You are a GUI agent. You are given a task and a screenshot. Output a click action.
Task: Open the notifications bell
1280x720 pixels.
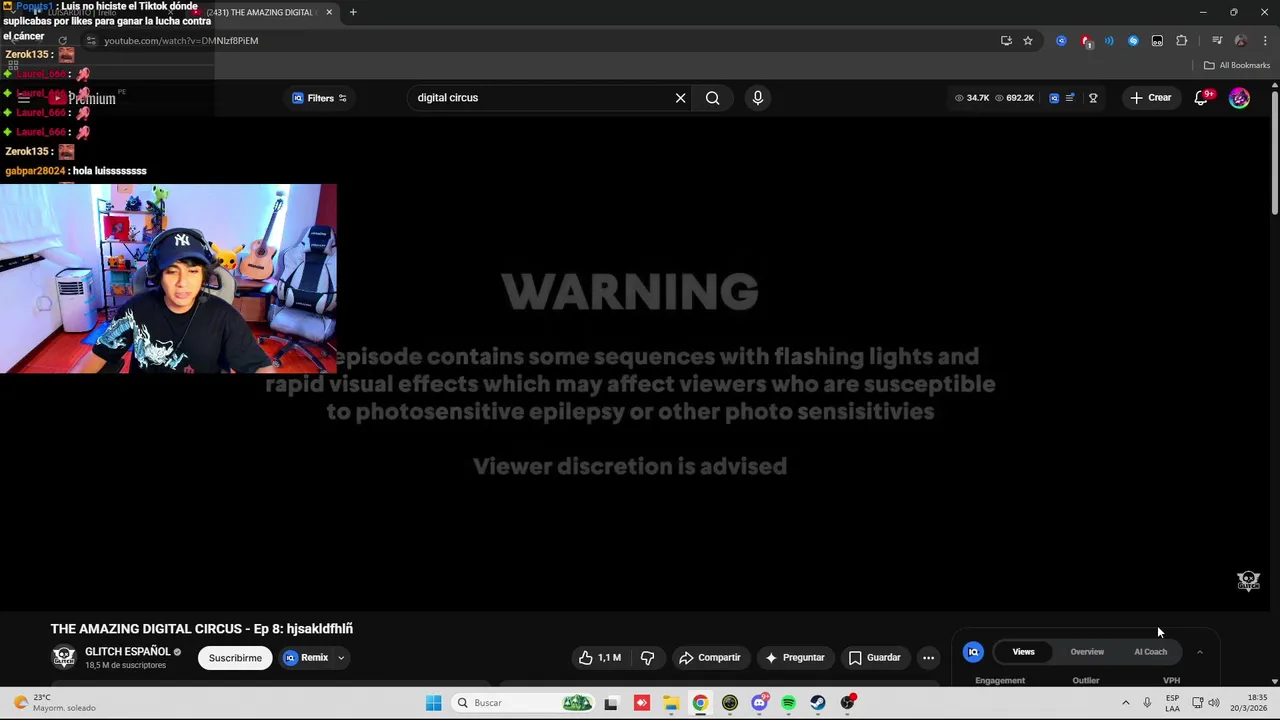point(1201,98)
